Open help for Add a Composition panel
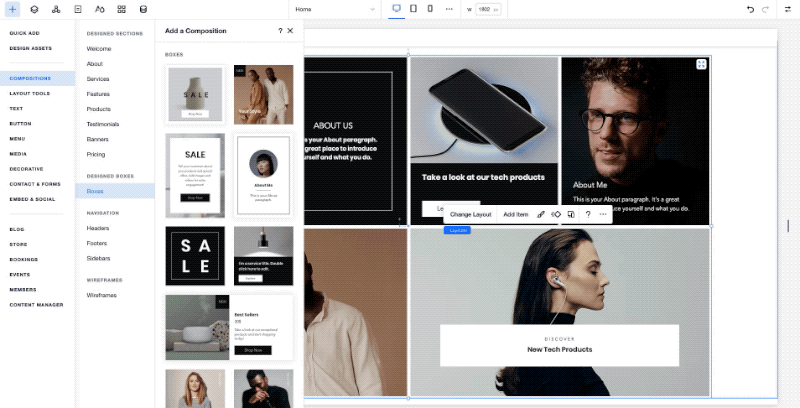This screenshot has width=800, height=408. pos(280,31)
